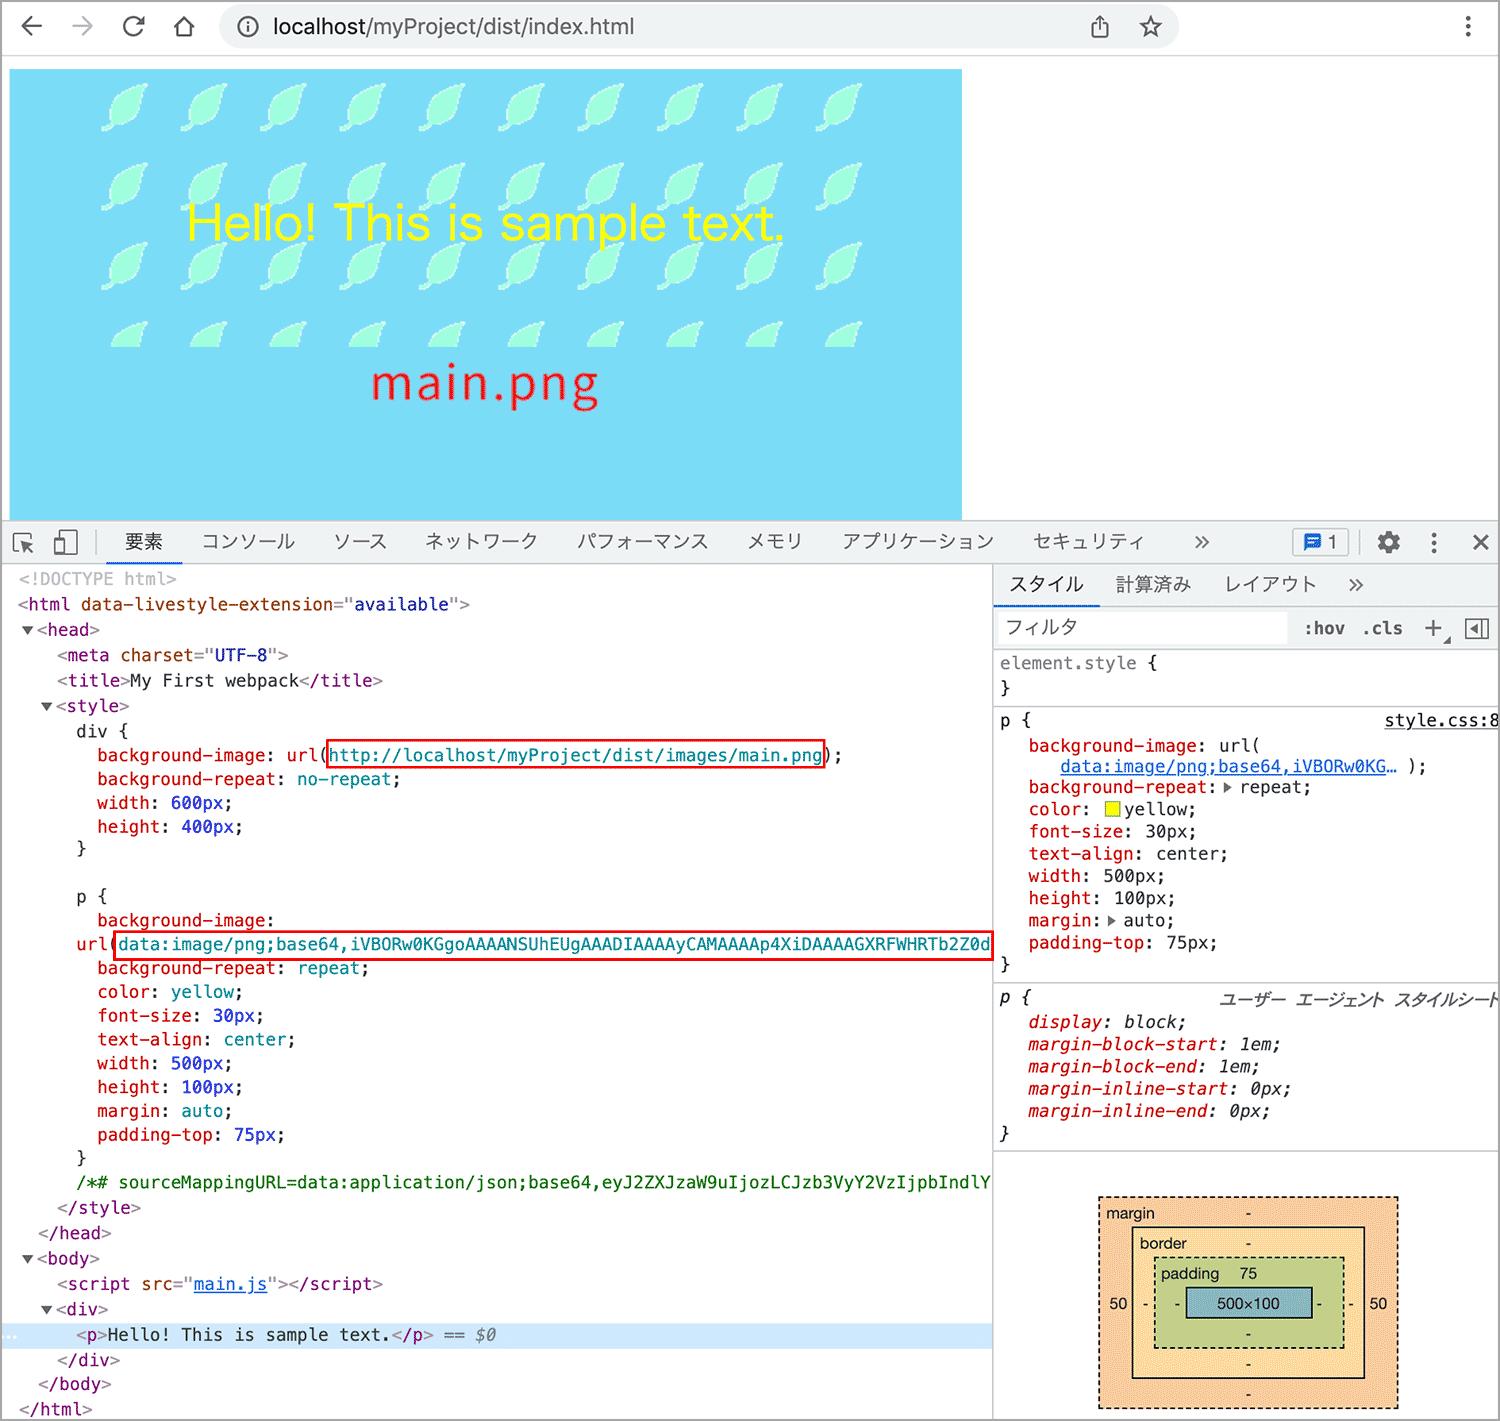Click the main.png URL in style text

tap(576, 755)
